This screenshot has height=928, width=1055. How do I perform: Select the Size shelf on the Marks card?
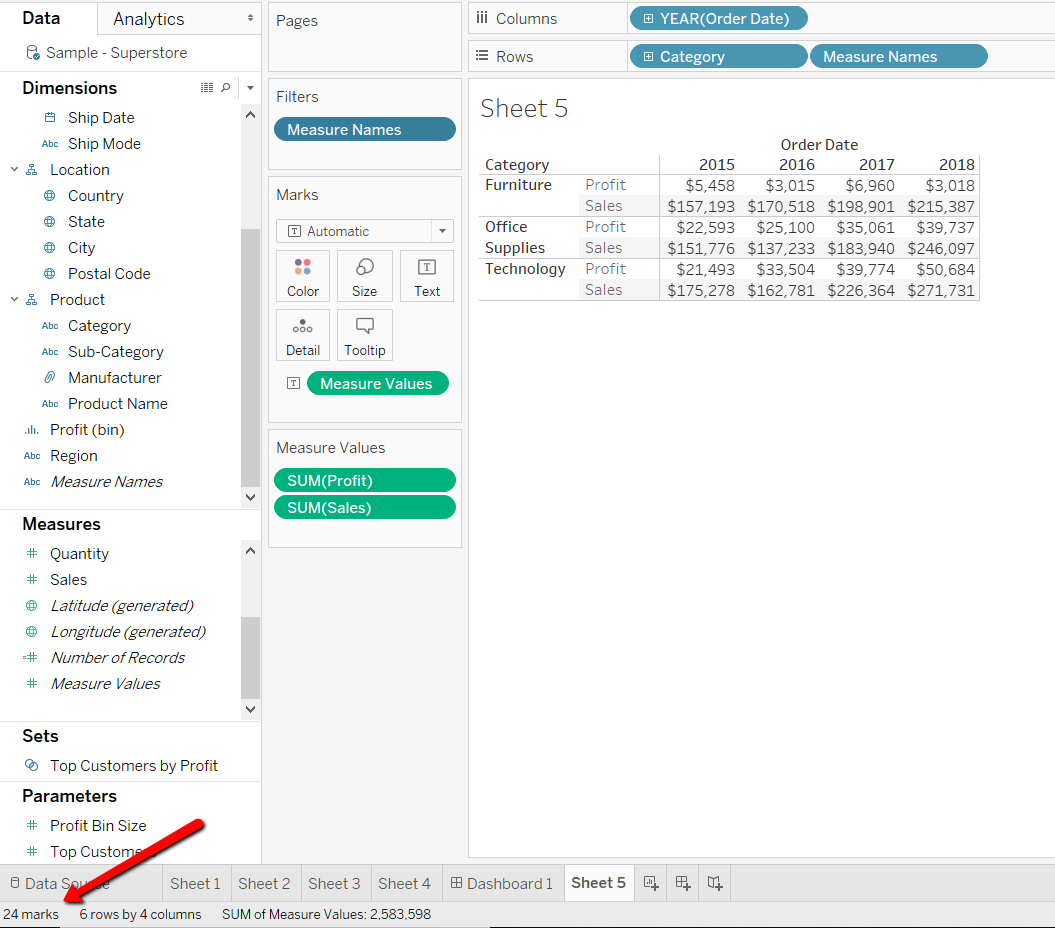[364, 276]
